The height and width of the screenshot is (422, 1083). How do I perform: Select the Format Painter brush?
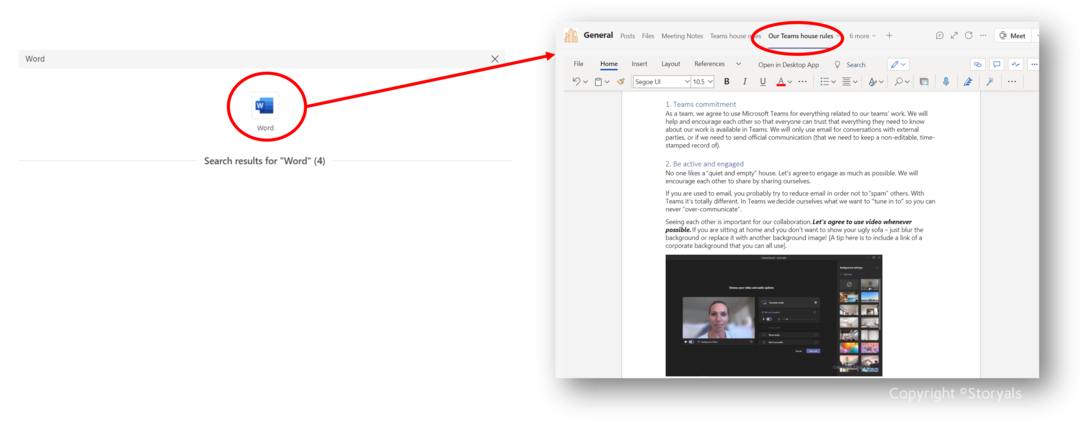pyautogui.click(x=620, y=81)
